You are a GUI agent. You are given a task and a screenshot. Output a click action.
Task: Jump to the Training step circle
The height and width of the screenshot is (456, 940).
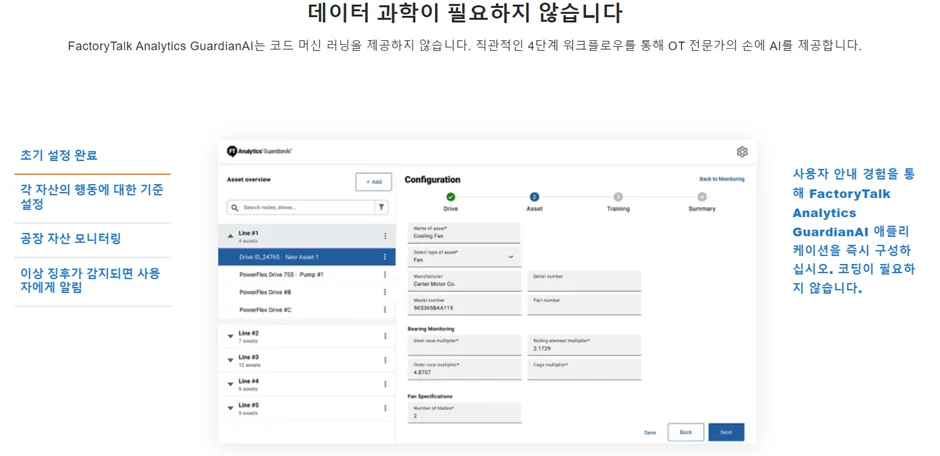point(618,197)
